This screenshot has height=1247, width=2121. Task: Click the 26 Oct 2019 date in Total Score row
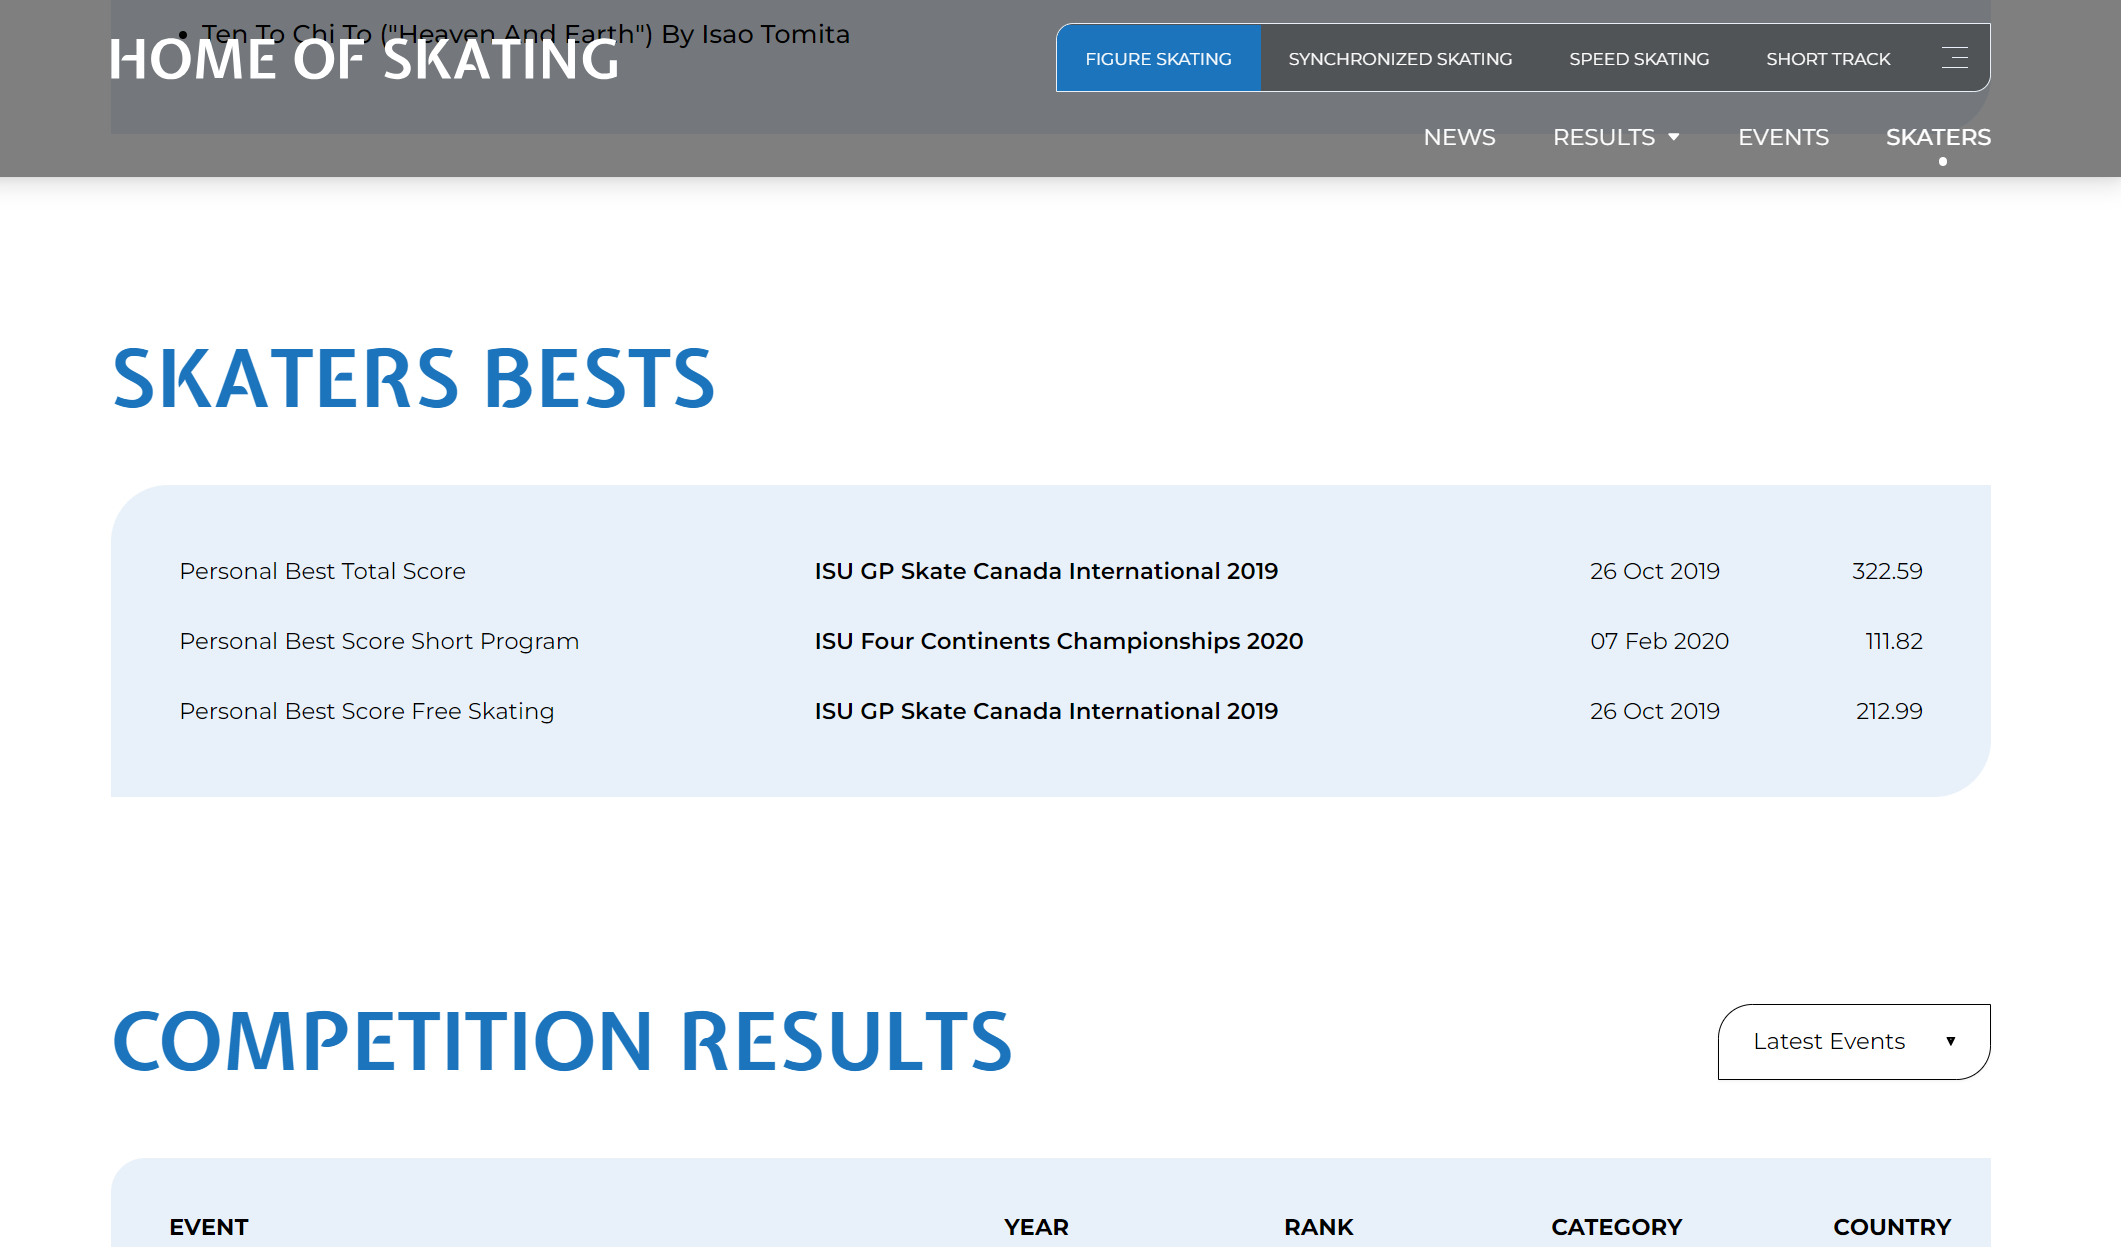[x=1655, y=571]
